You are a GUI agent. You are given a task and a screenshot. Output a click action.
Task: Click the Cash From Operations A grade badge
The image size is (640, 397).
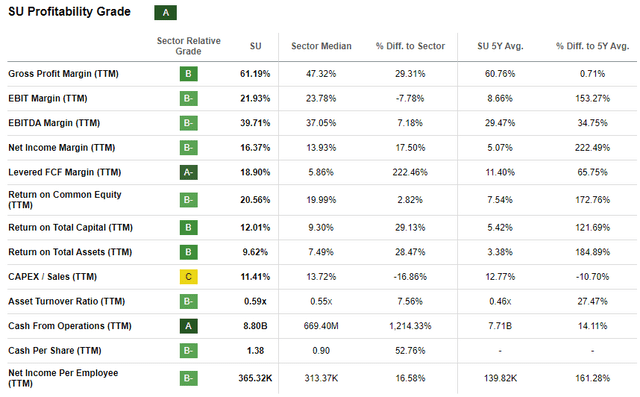pos(189,326)
